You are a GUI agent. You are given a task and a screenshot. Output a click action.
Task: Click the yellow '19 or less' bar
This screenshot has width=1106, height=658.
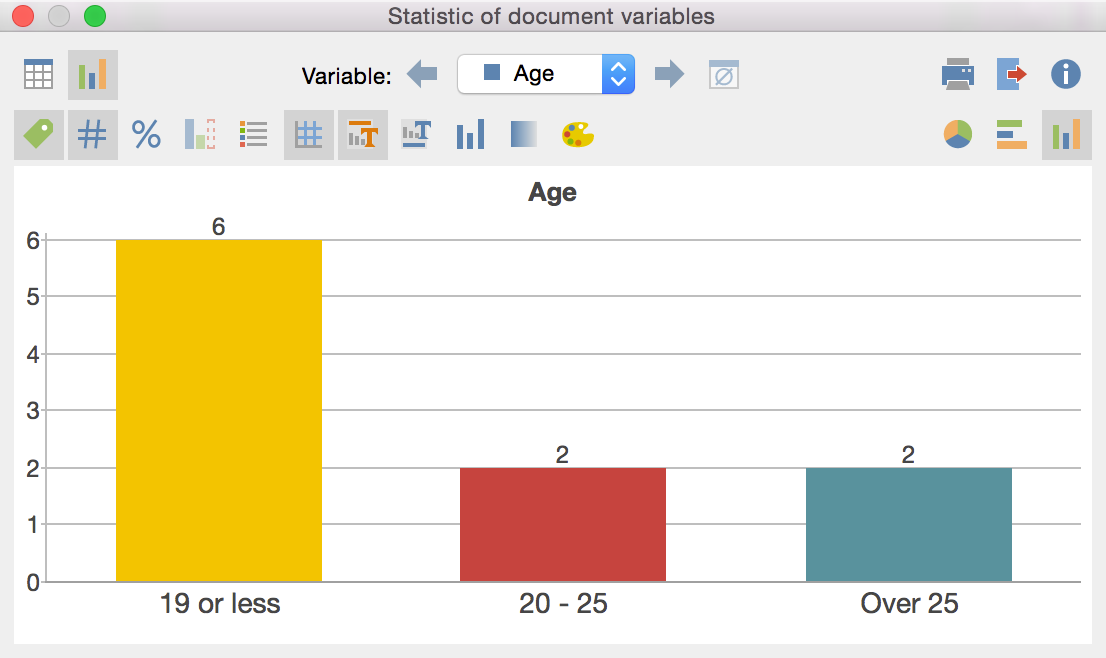(218, 410)
